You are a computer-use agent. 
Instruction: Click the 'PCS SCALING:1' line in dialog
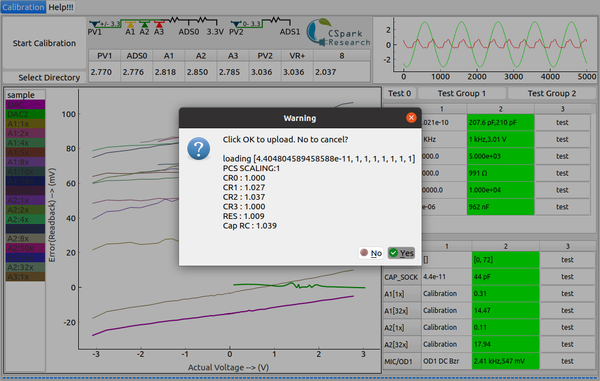(251, 168)
